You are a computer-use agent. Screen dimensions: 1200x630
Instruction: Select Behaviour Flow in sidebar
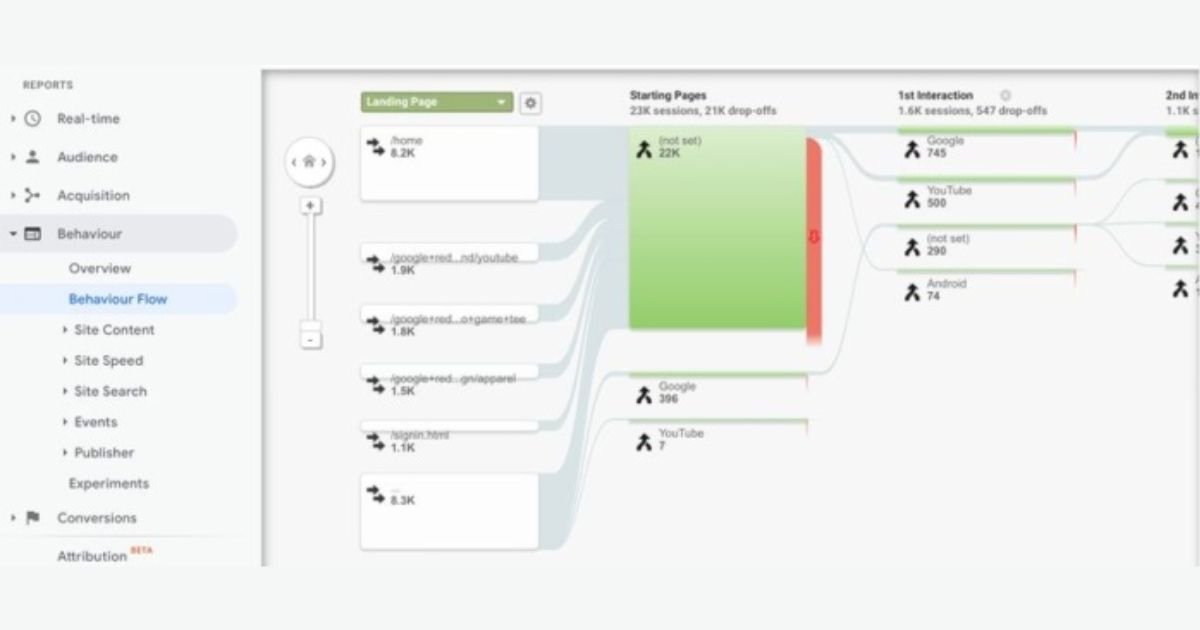(118, 299)
